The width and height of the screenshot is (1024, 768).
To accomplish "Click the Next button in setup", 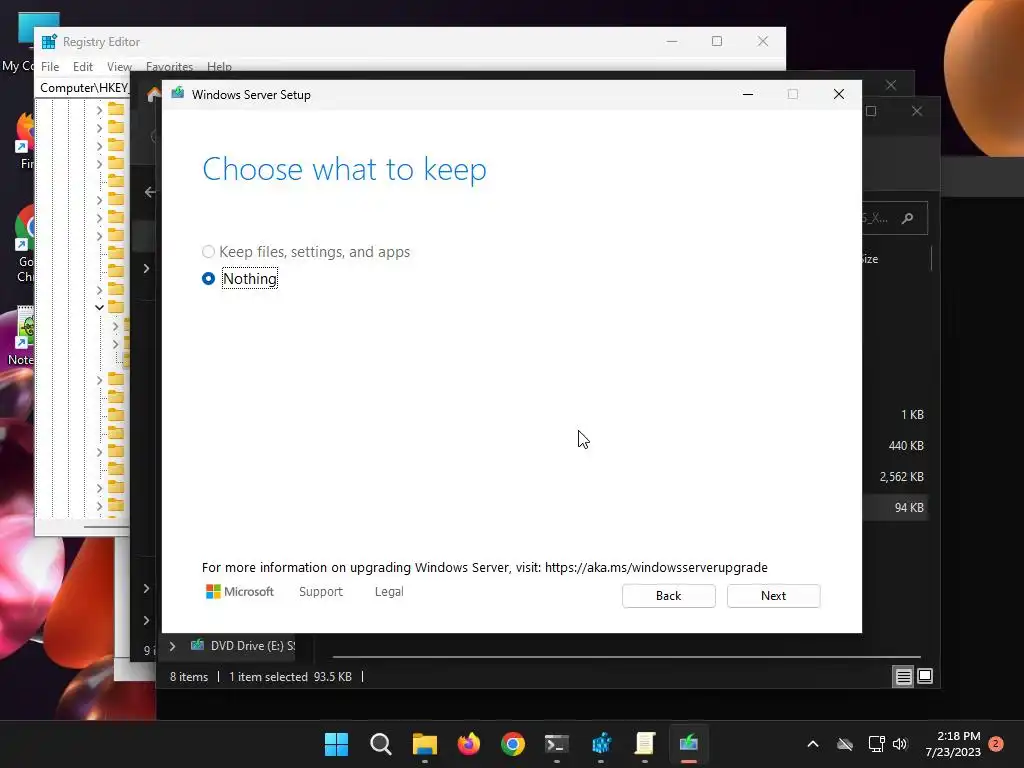I will pyautogui.click(x=773, y=596).
